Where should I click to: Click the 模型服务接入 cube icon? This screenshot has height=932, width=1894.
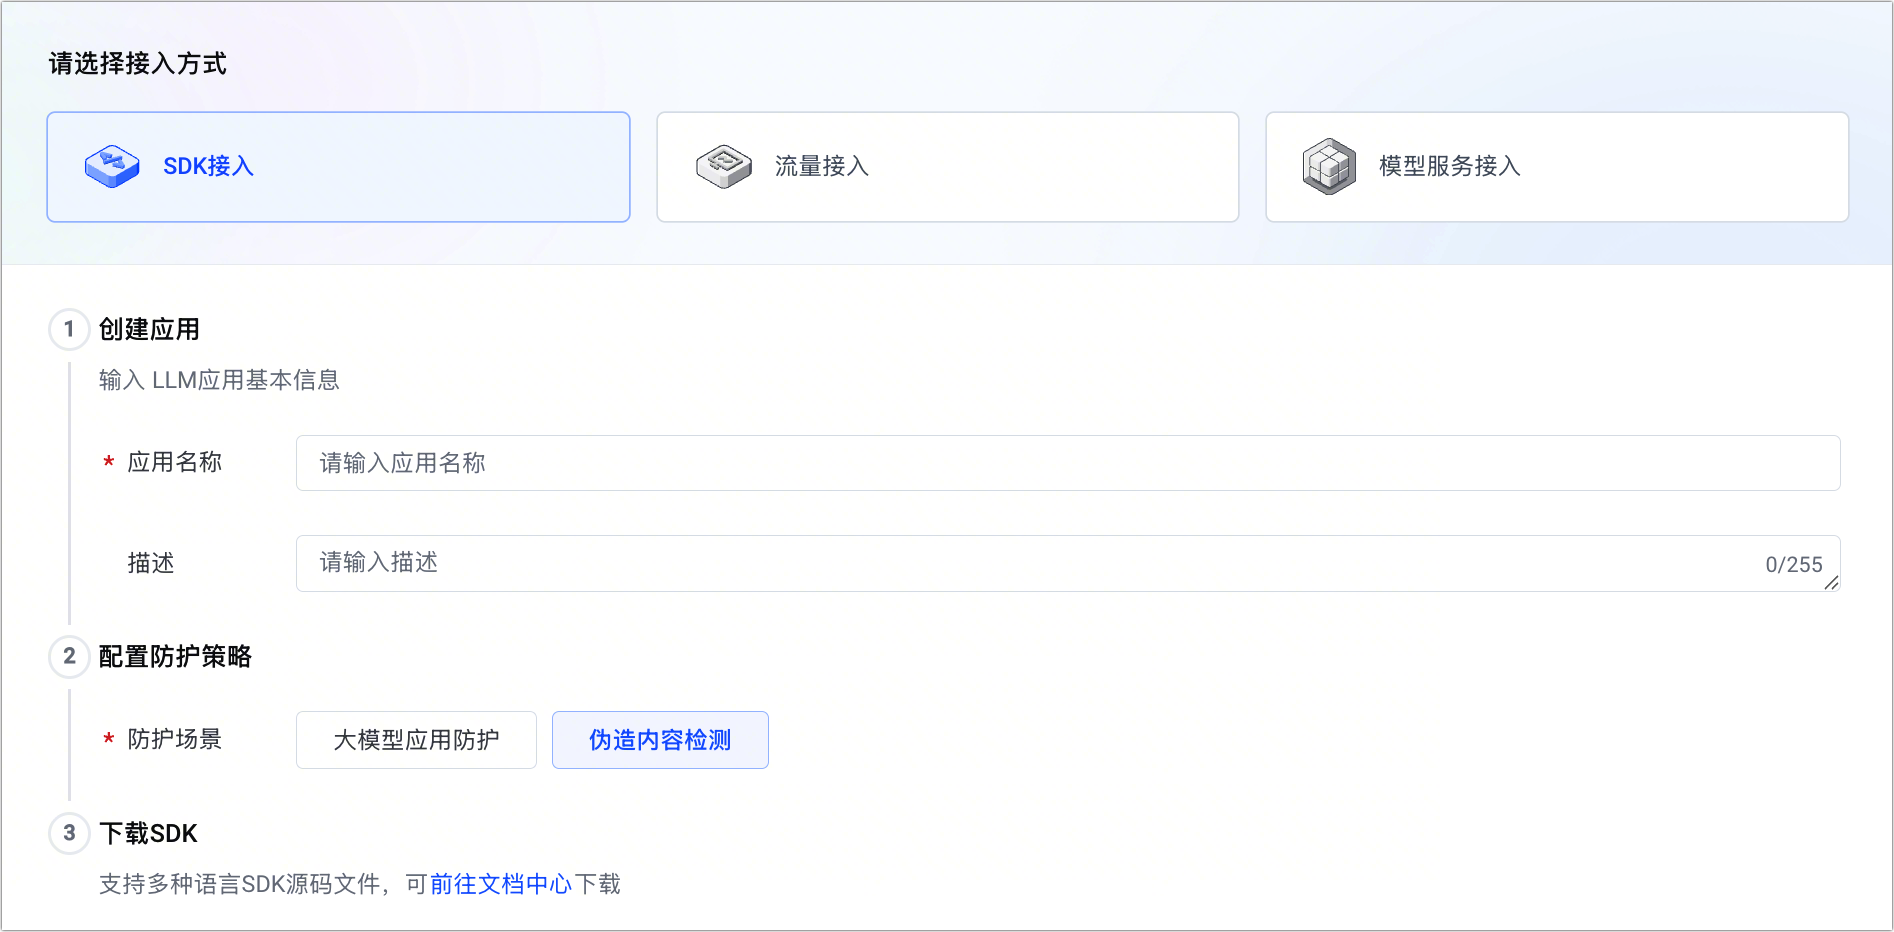(1329, 166)
